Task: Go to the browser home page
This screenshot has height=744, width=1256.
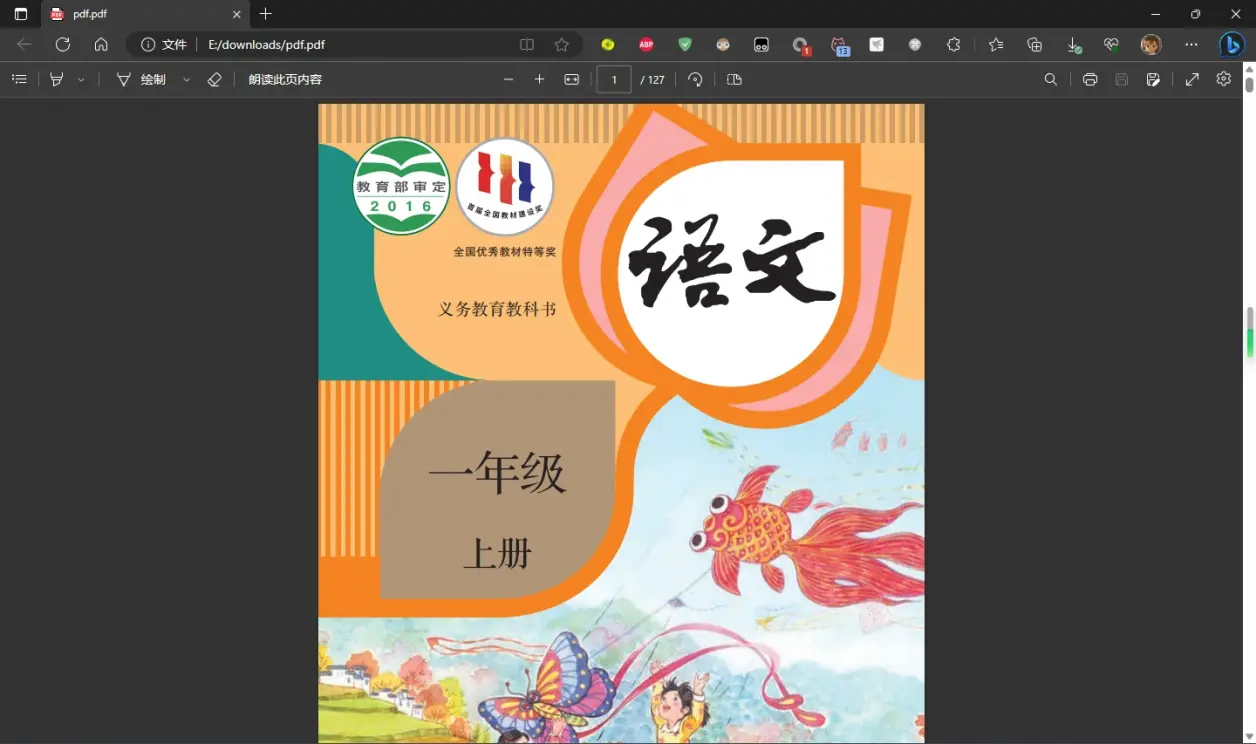Action: 101,44
